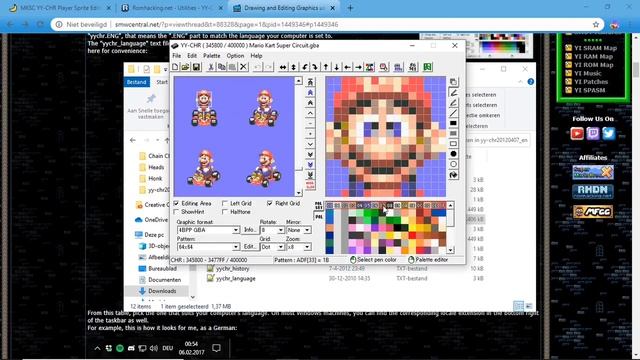Click the Rotate left curved arrow icon
640x360 pixels.
click(304, 67)
